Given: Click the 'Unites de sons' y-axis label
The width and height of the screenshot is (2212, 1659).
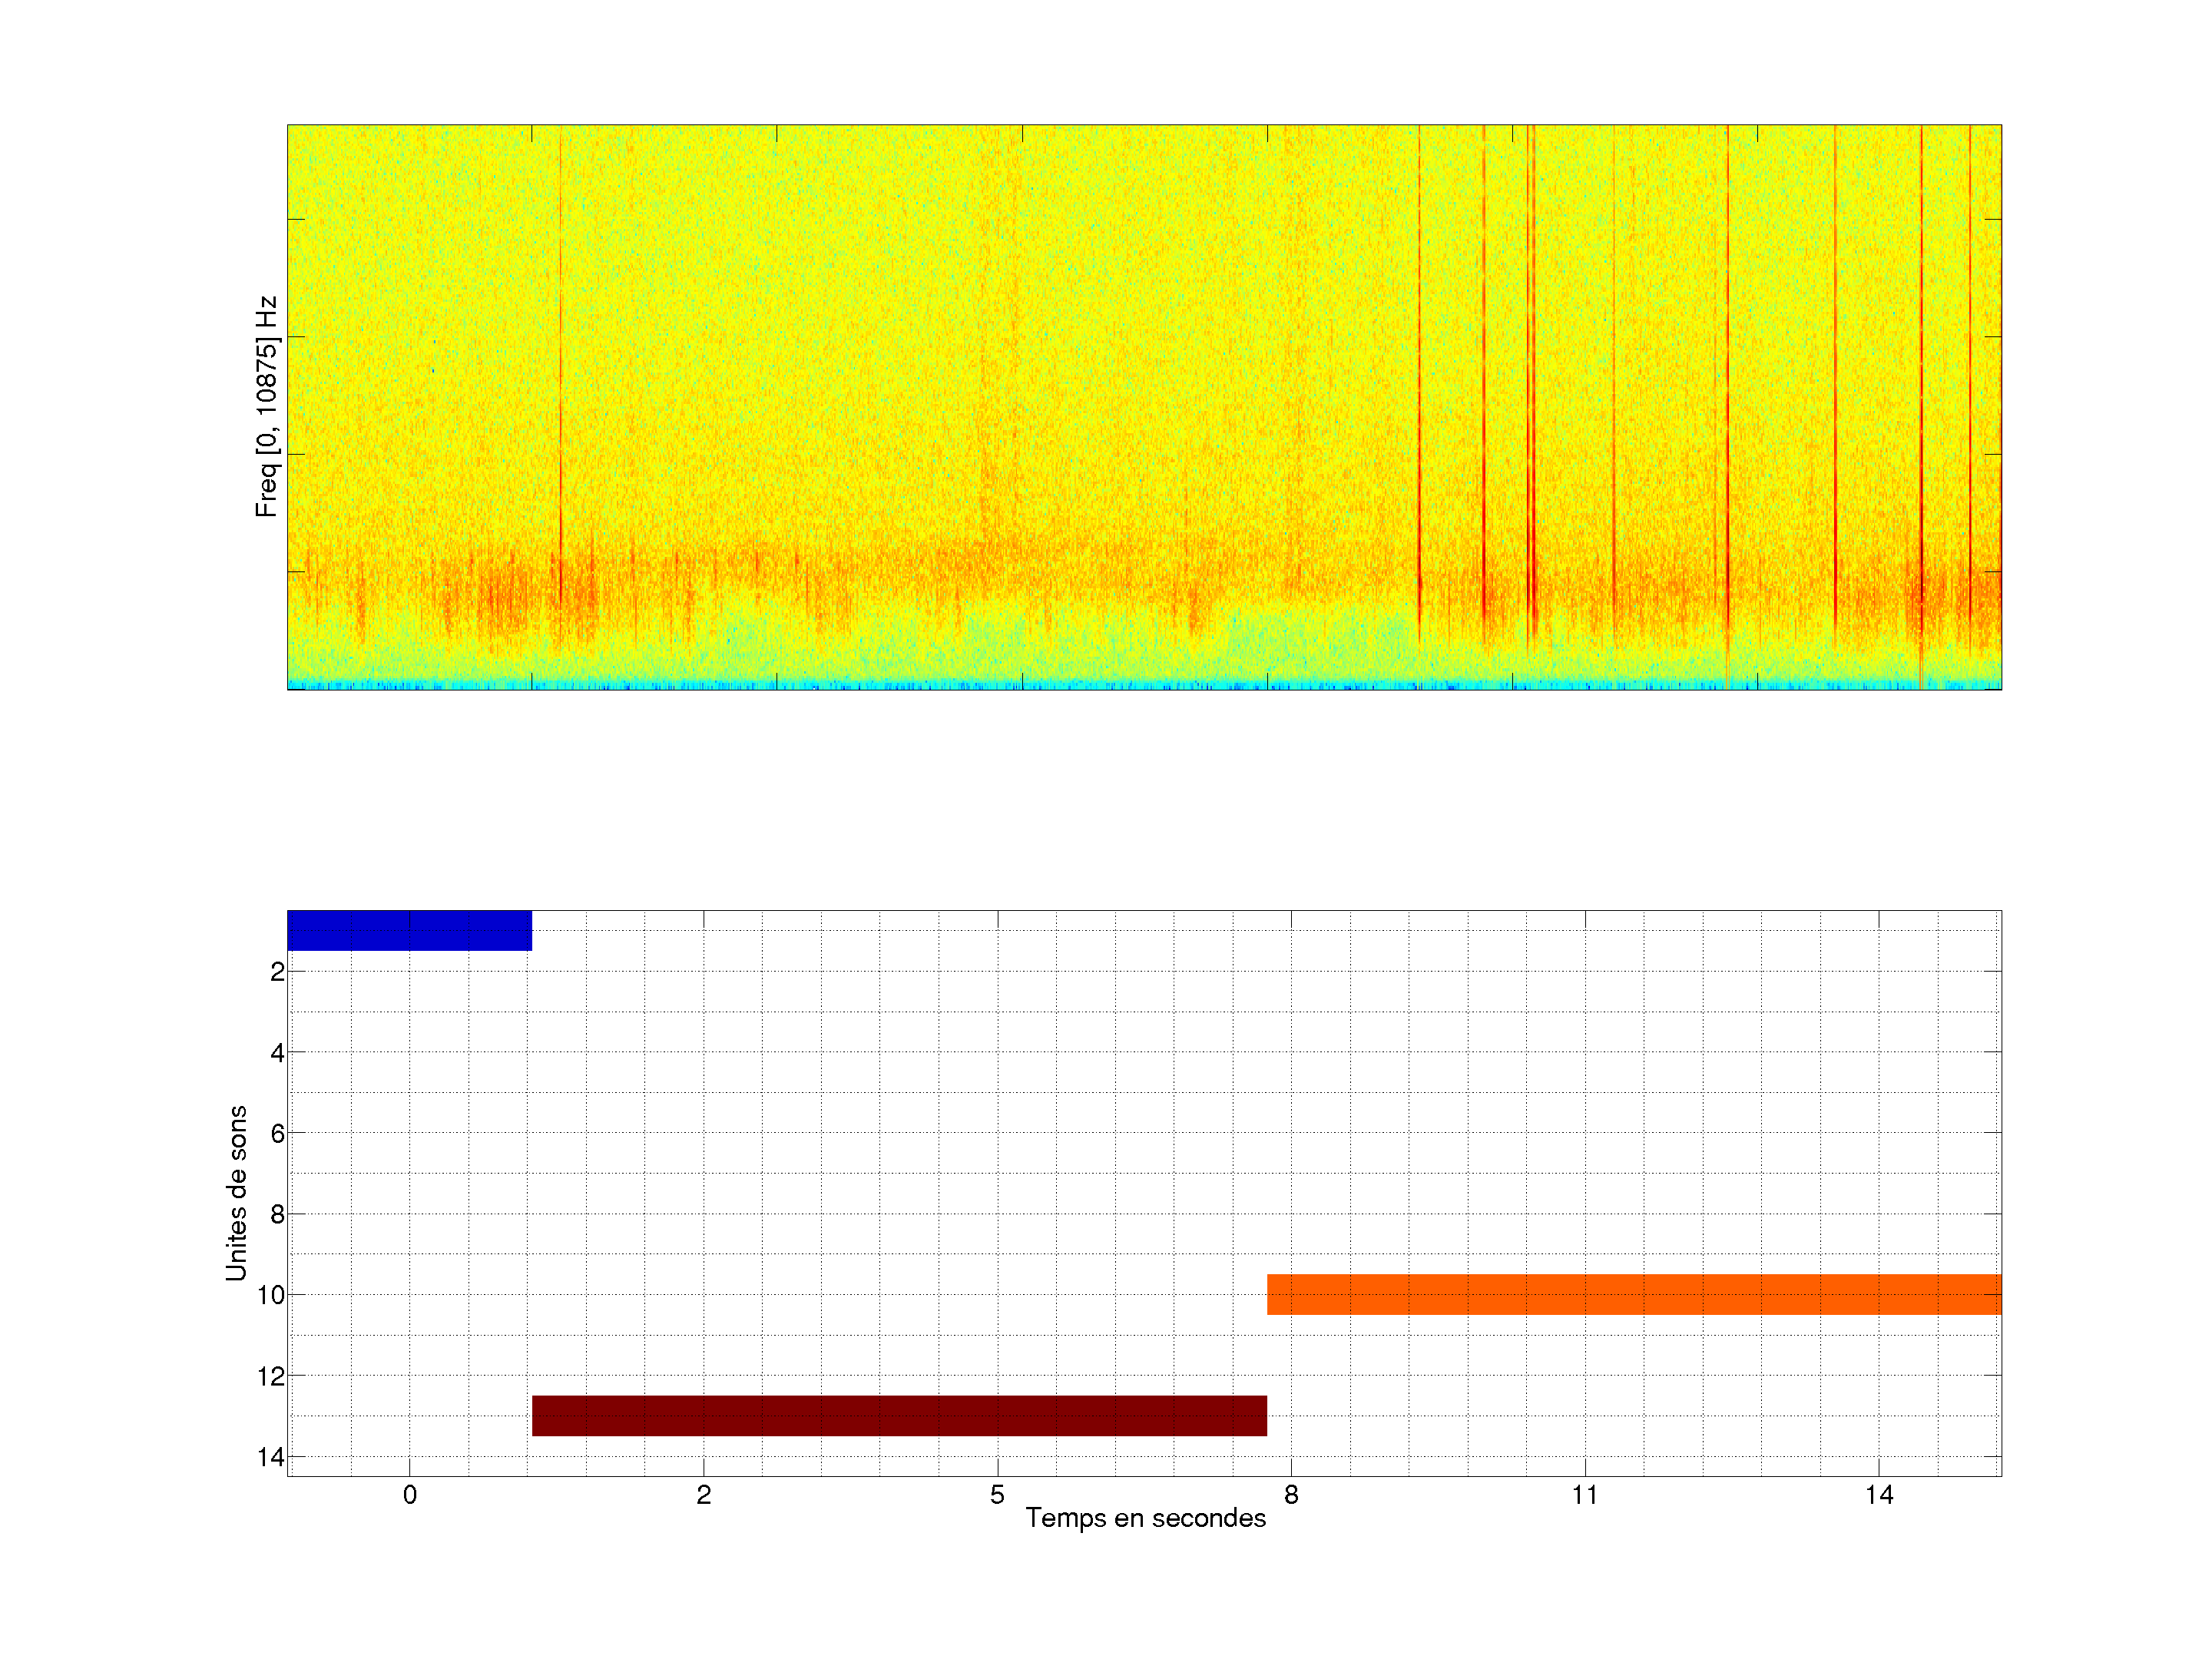Looking at the screenshot, I should point(236,1193).
